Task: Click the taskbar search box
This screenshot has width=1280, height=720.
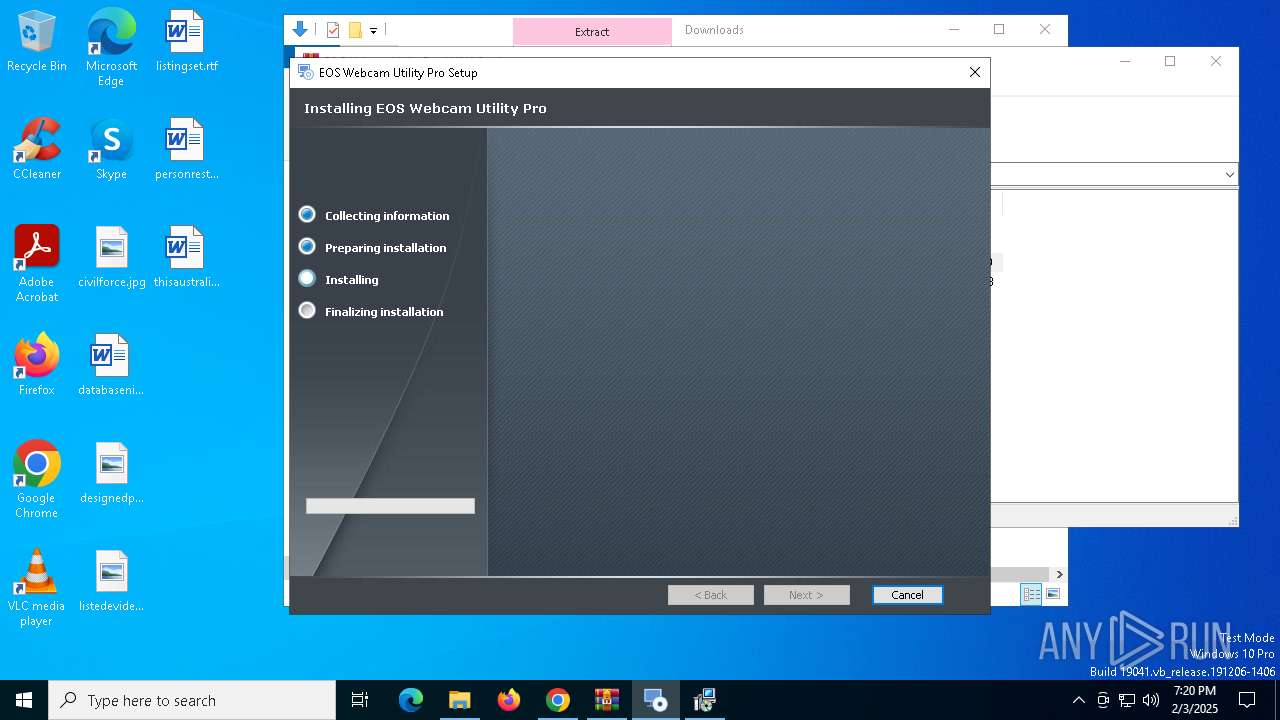Action: pos(192,700)
